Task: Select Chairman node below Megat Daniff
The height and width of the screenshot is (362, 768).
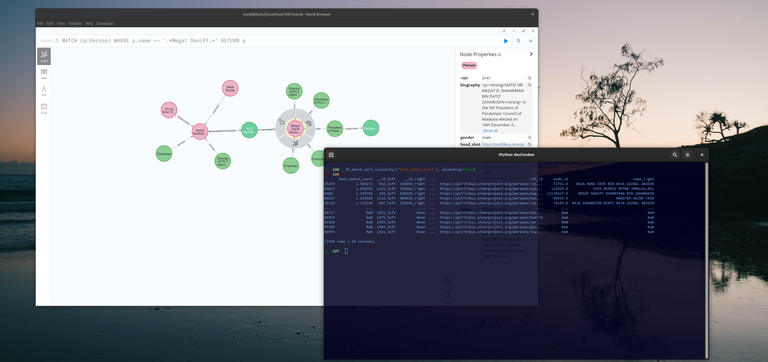Action: click(290, 165)
